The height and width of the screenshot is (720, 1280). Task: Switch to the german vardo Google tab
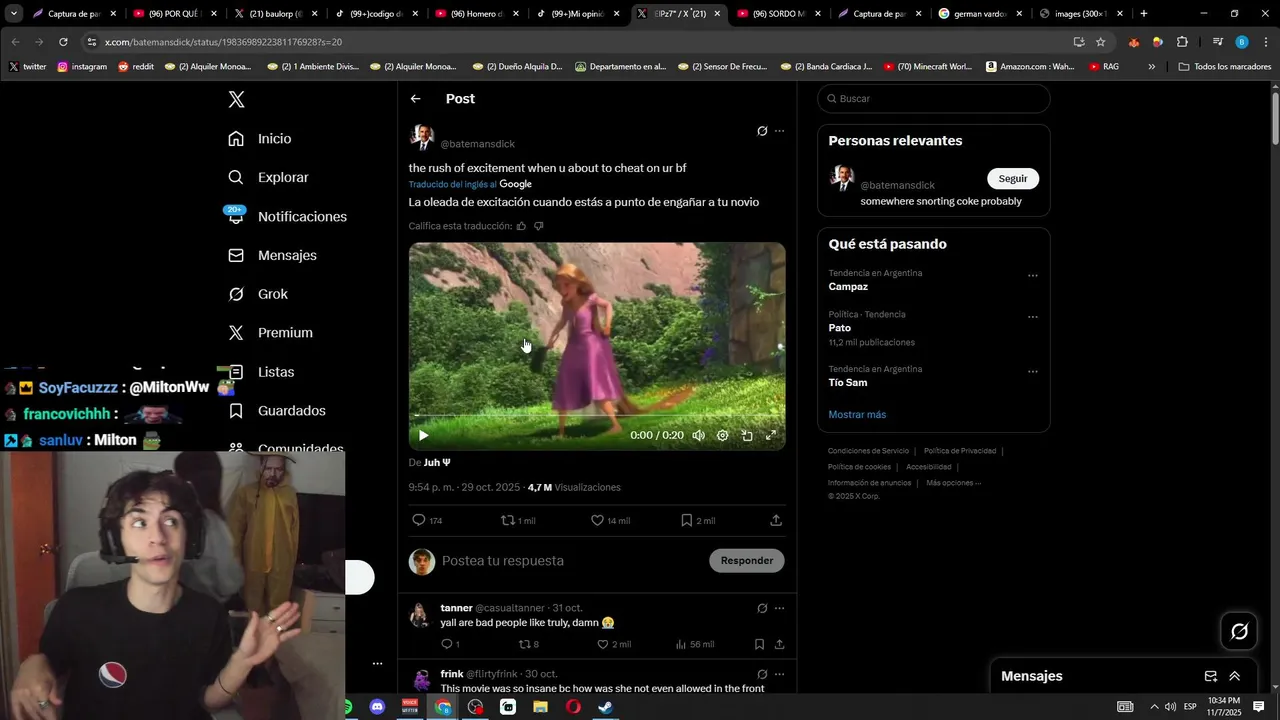coord(979,14)
